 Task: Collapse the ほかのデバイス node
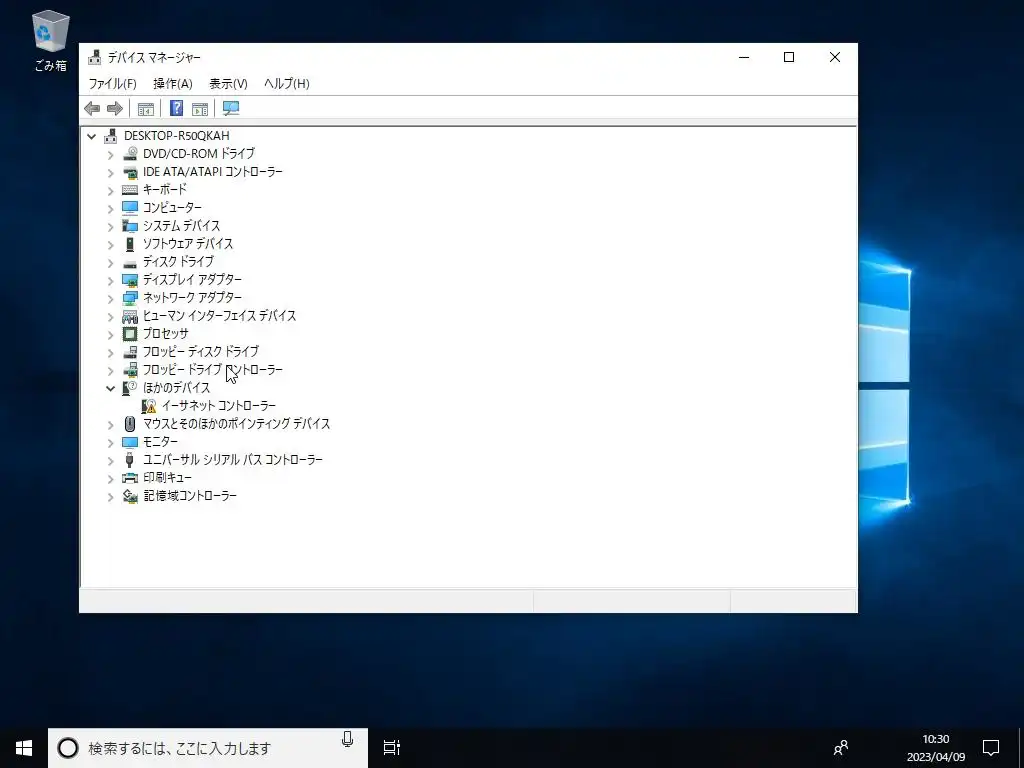[x=110, y=388]
